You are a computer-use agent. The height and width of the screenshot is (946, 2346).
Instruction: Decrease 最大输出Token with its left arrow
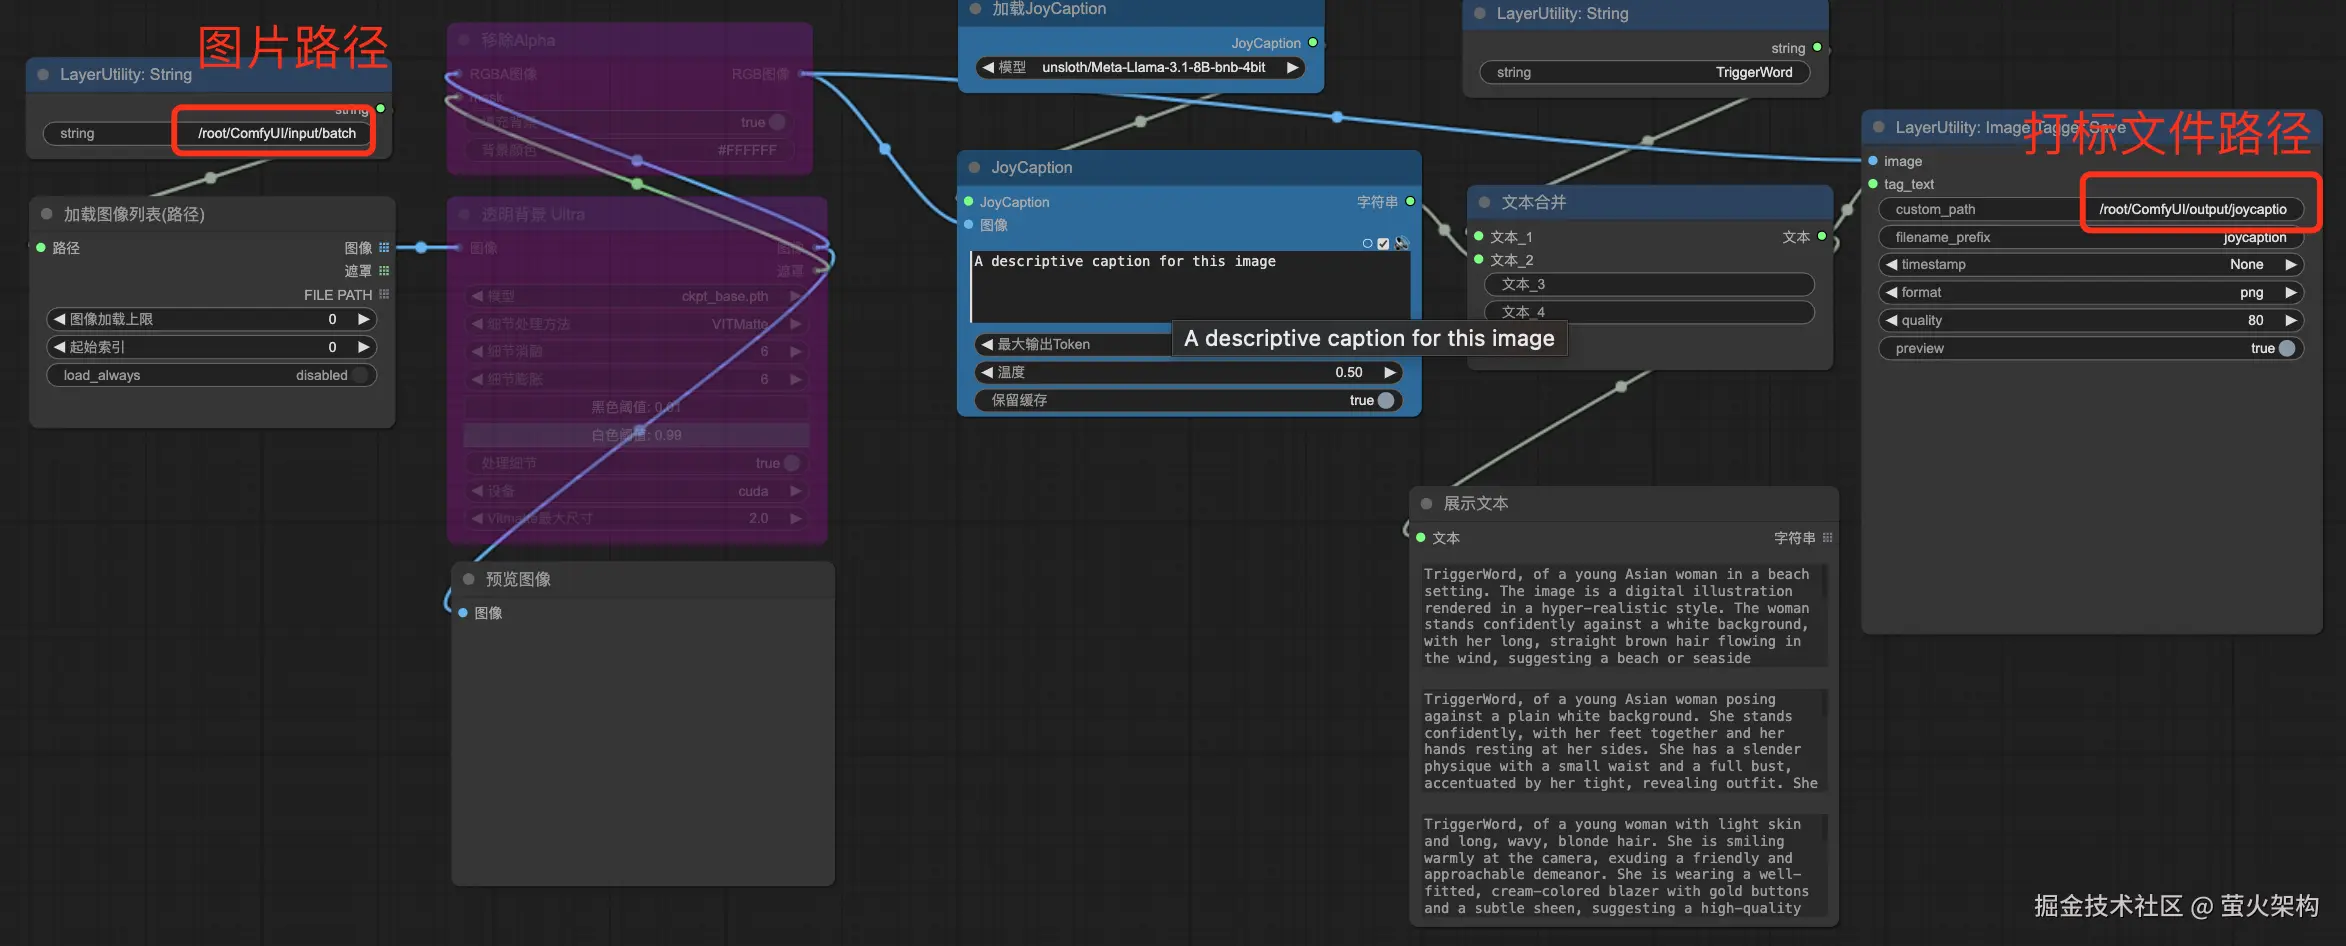tap(988, 344)
